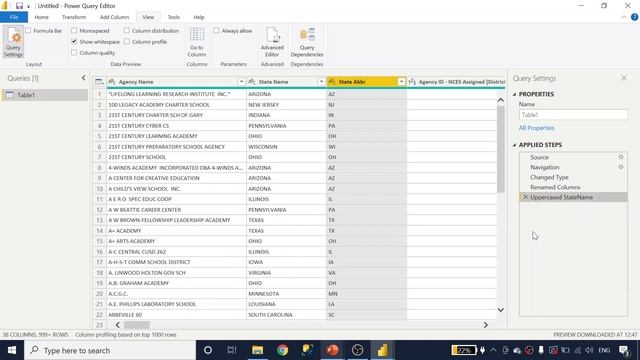Switch to Transform ribbon tab

[74, 17]
